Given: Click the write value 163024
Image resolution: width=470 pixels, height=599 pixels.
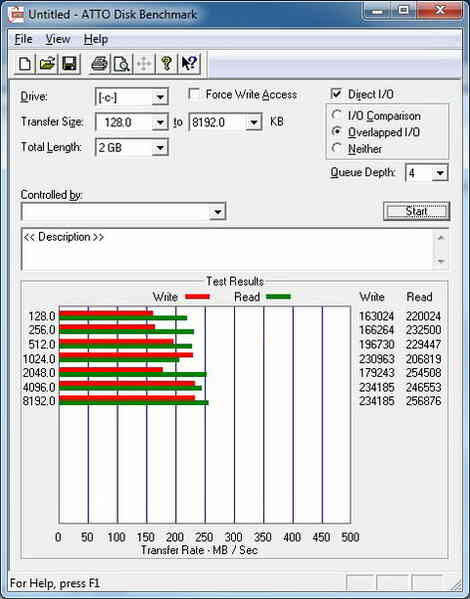Looking at the screenshot, I should [376, 316].
